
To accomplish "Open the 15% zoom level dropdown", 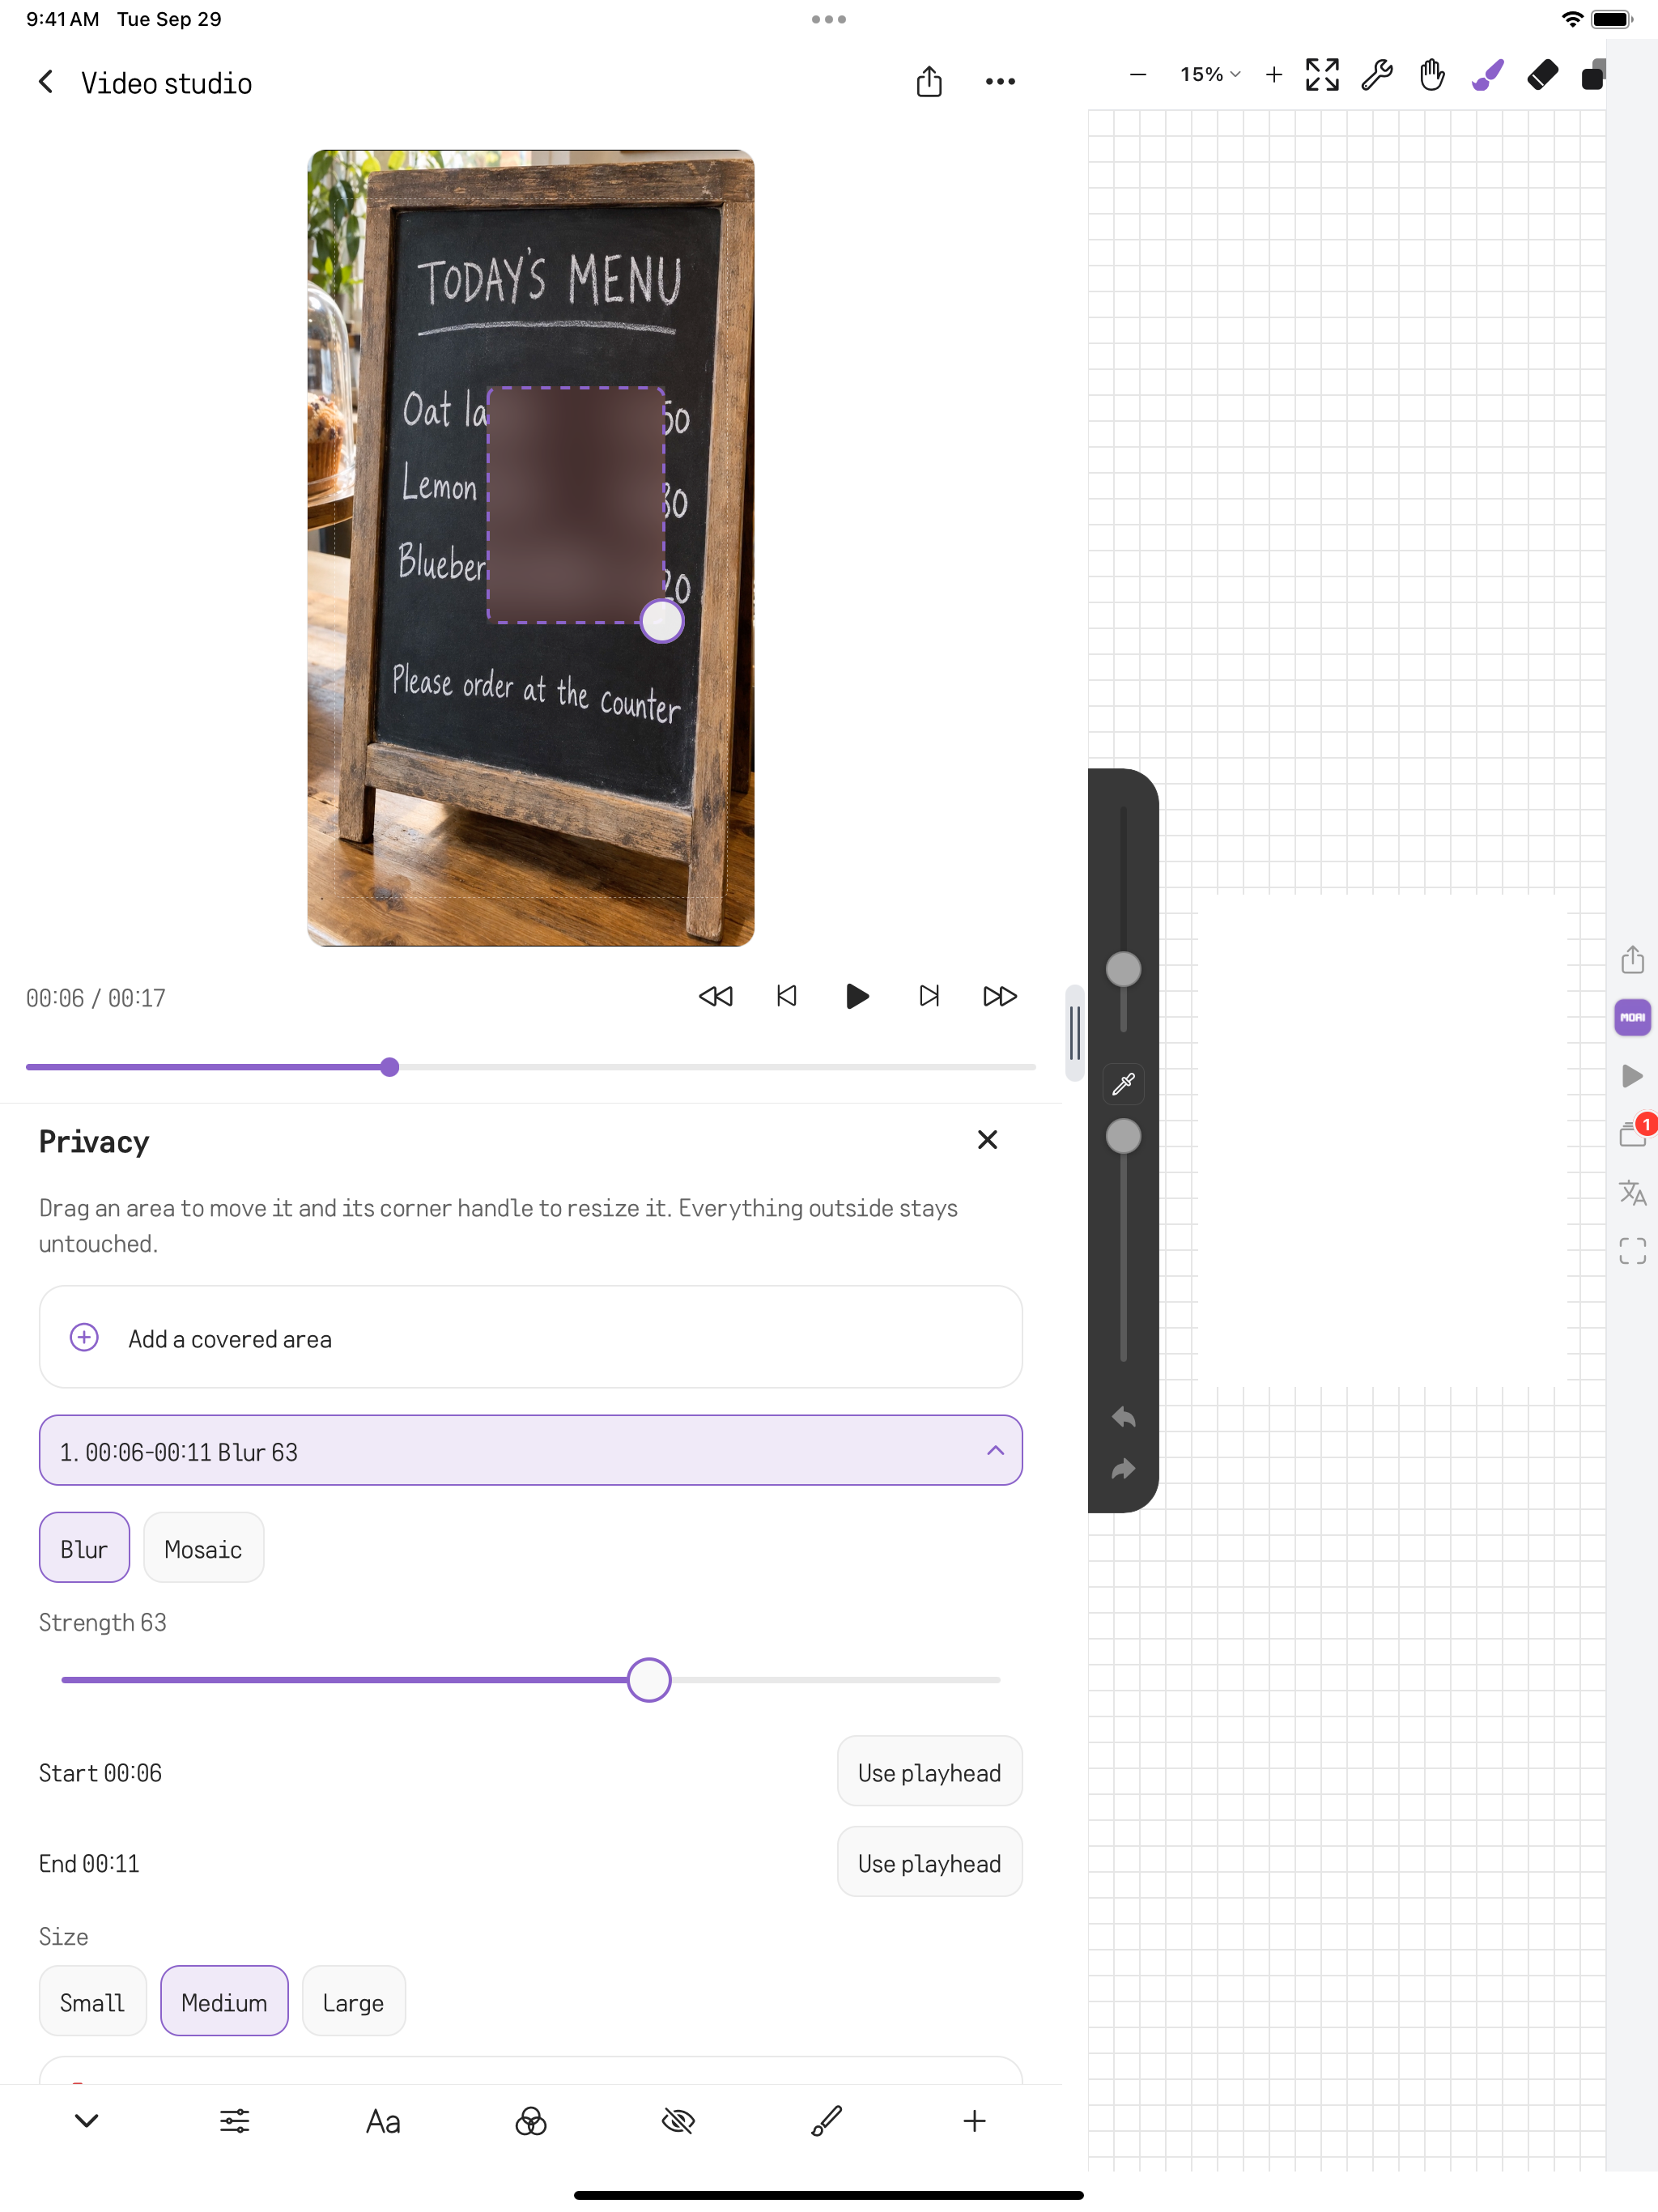I will pyautogui.click(x=1210, y=75).
